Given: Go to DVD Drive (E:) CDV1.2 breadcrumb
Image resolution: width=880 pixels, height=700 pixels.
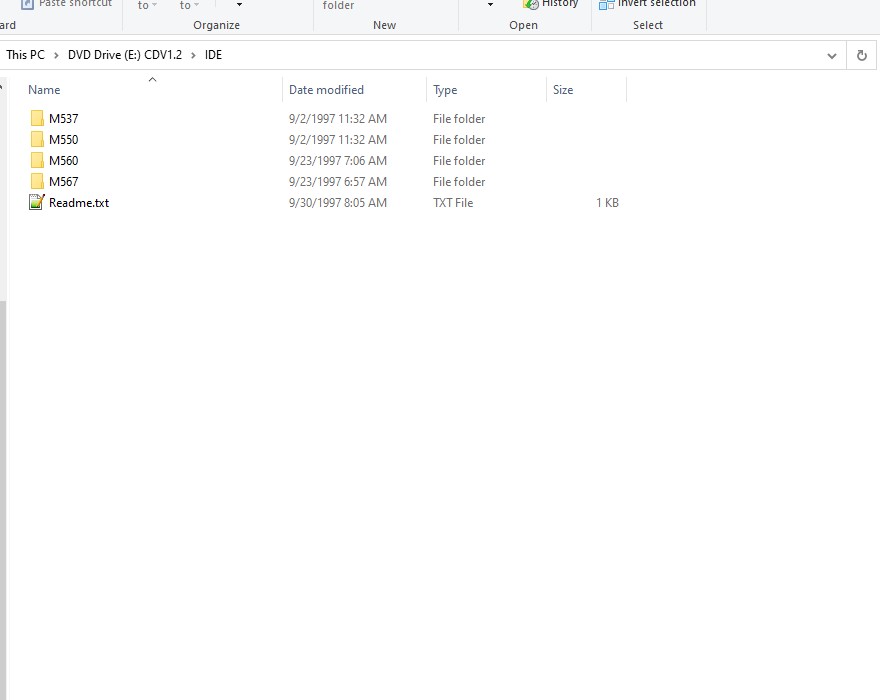Looking at the screenshot, I should coord(125,55).
